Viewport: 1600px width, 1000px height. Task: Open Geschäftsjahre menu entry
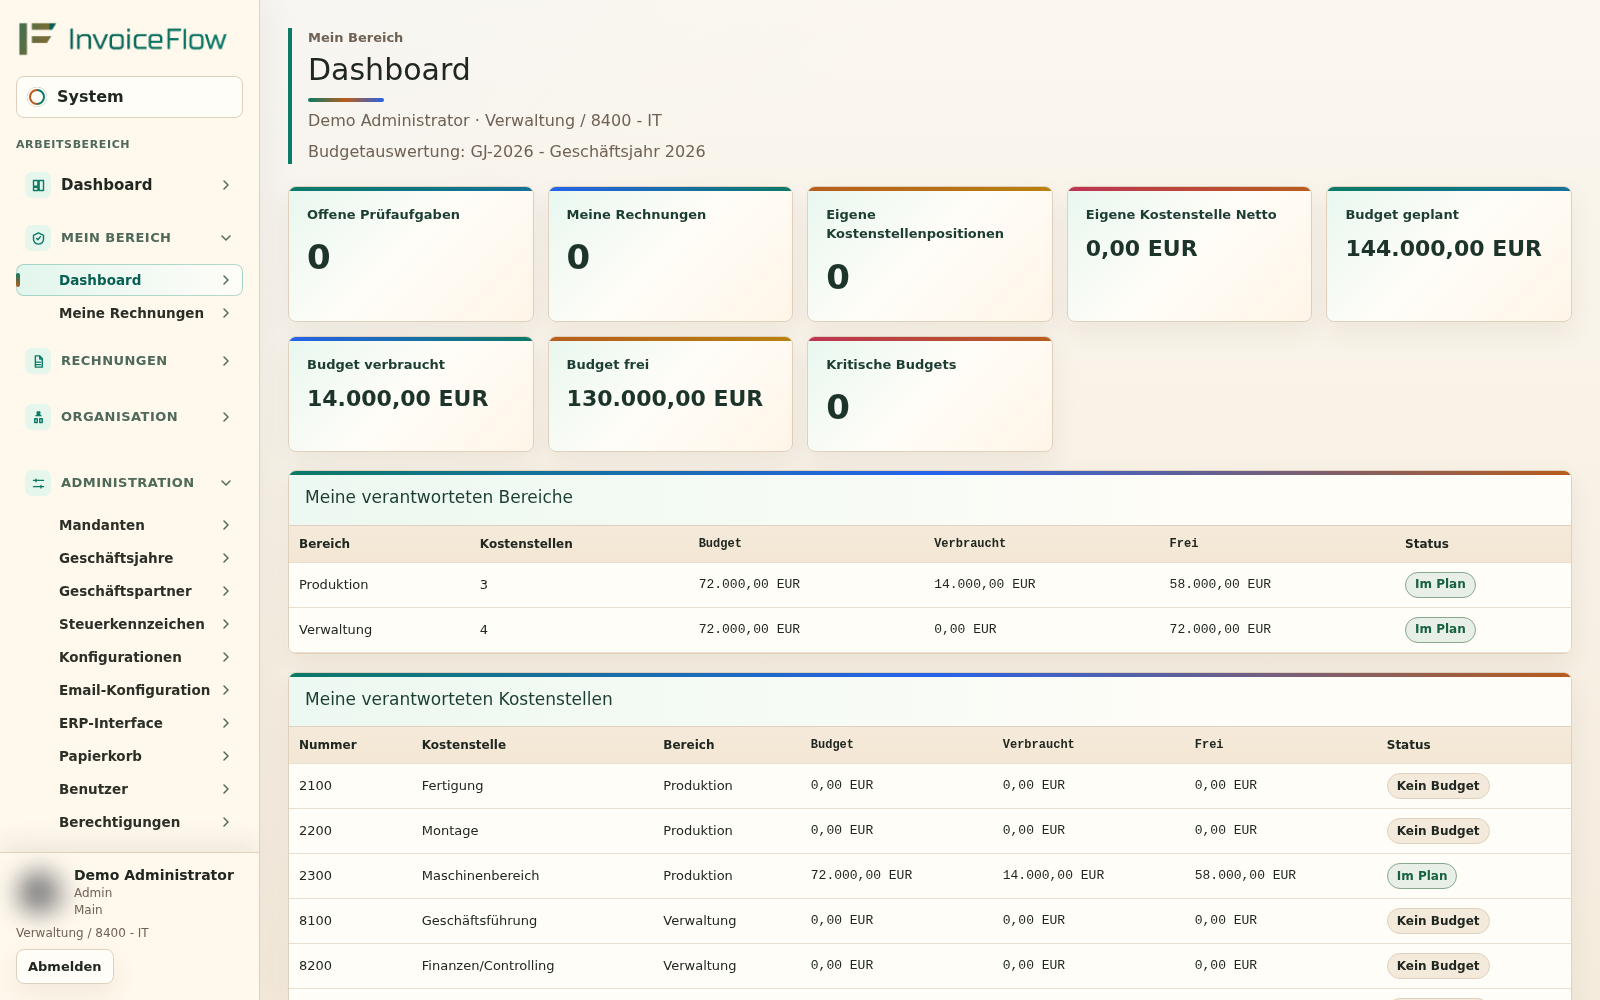[x=129, y=558]
